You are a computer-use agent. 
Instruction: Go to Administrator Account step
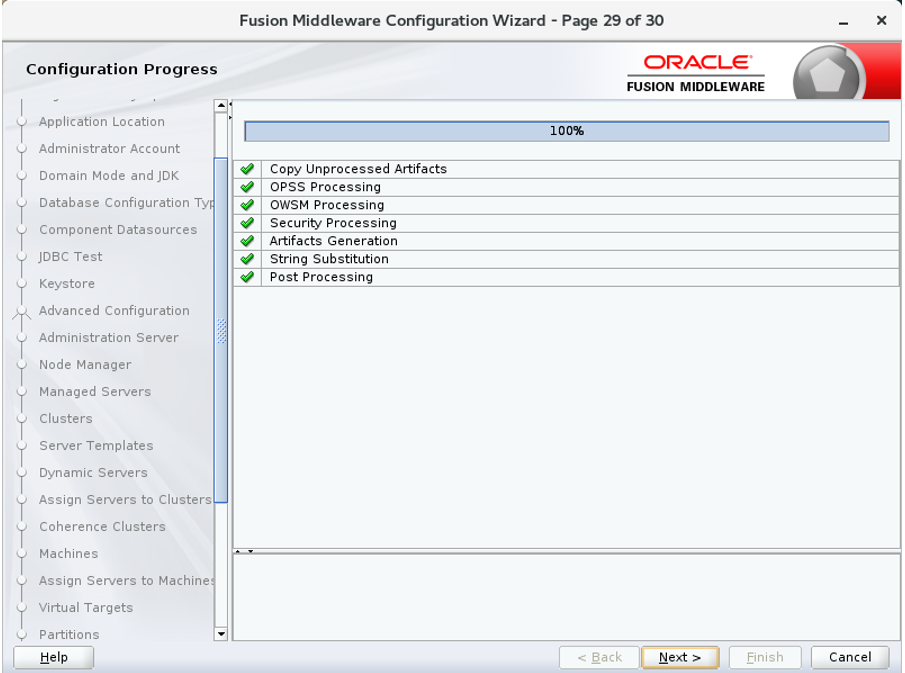[109, 149]
